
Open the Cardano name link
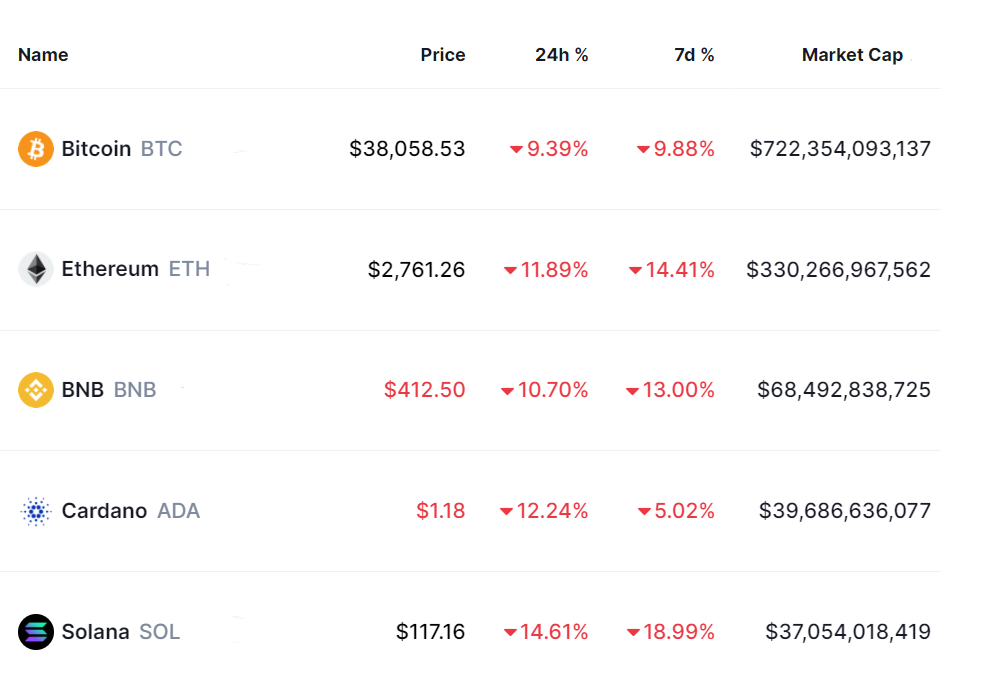point(104,511)
